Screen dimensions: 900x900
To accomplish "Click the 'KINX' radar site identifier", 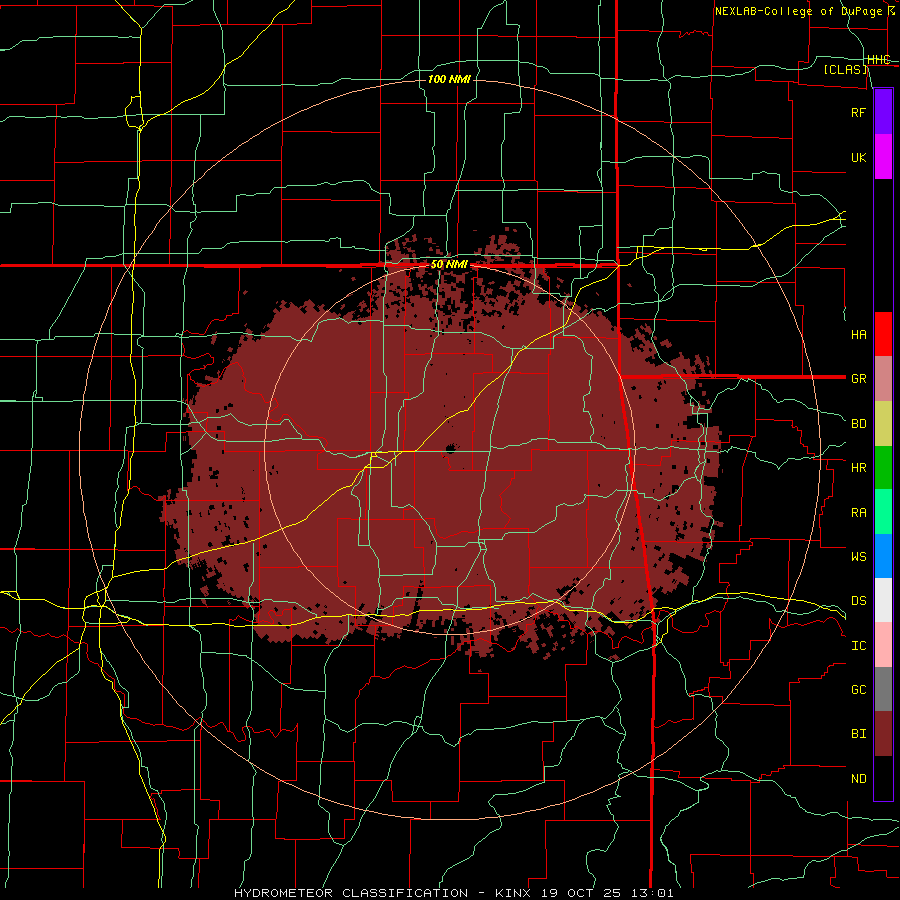I will click(513, 893).
